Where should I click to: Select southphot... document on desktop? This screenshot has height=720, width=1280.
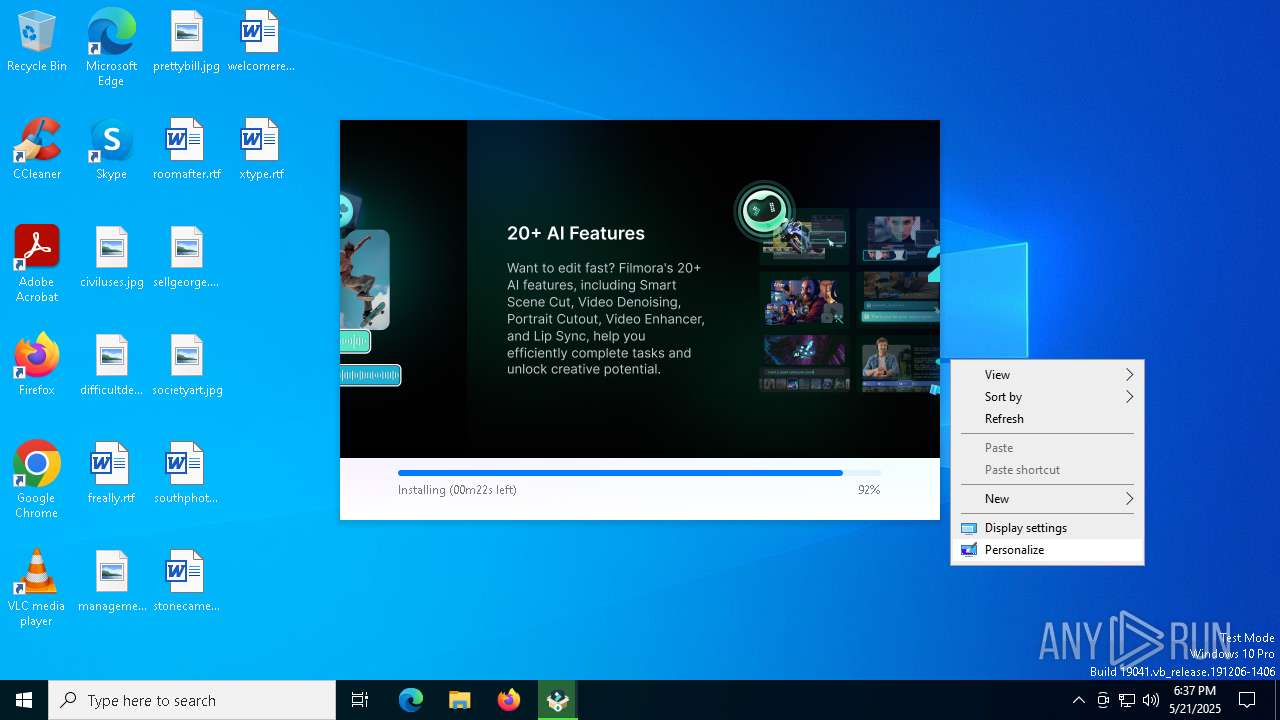click(x=186, y=473)
